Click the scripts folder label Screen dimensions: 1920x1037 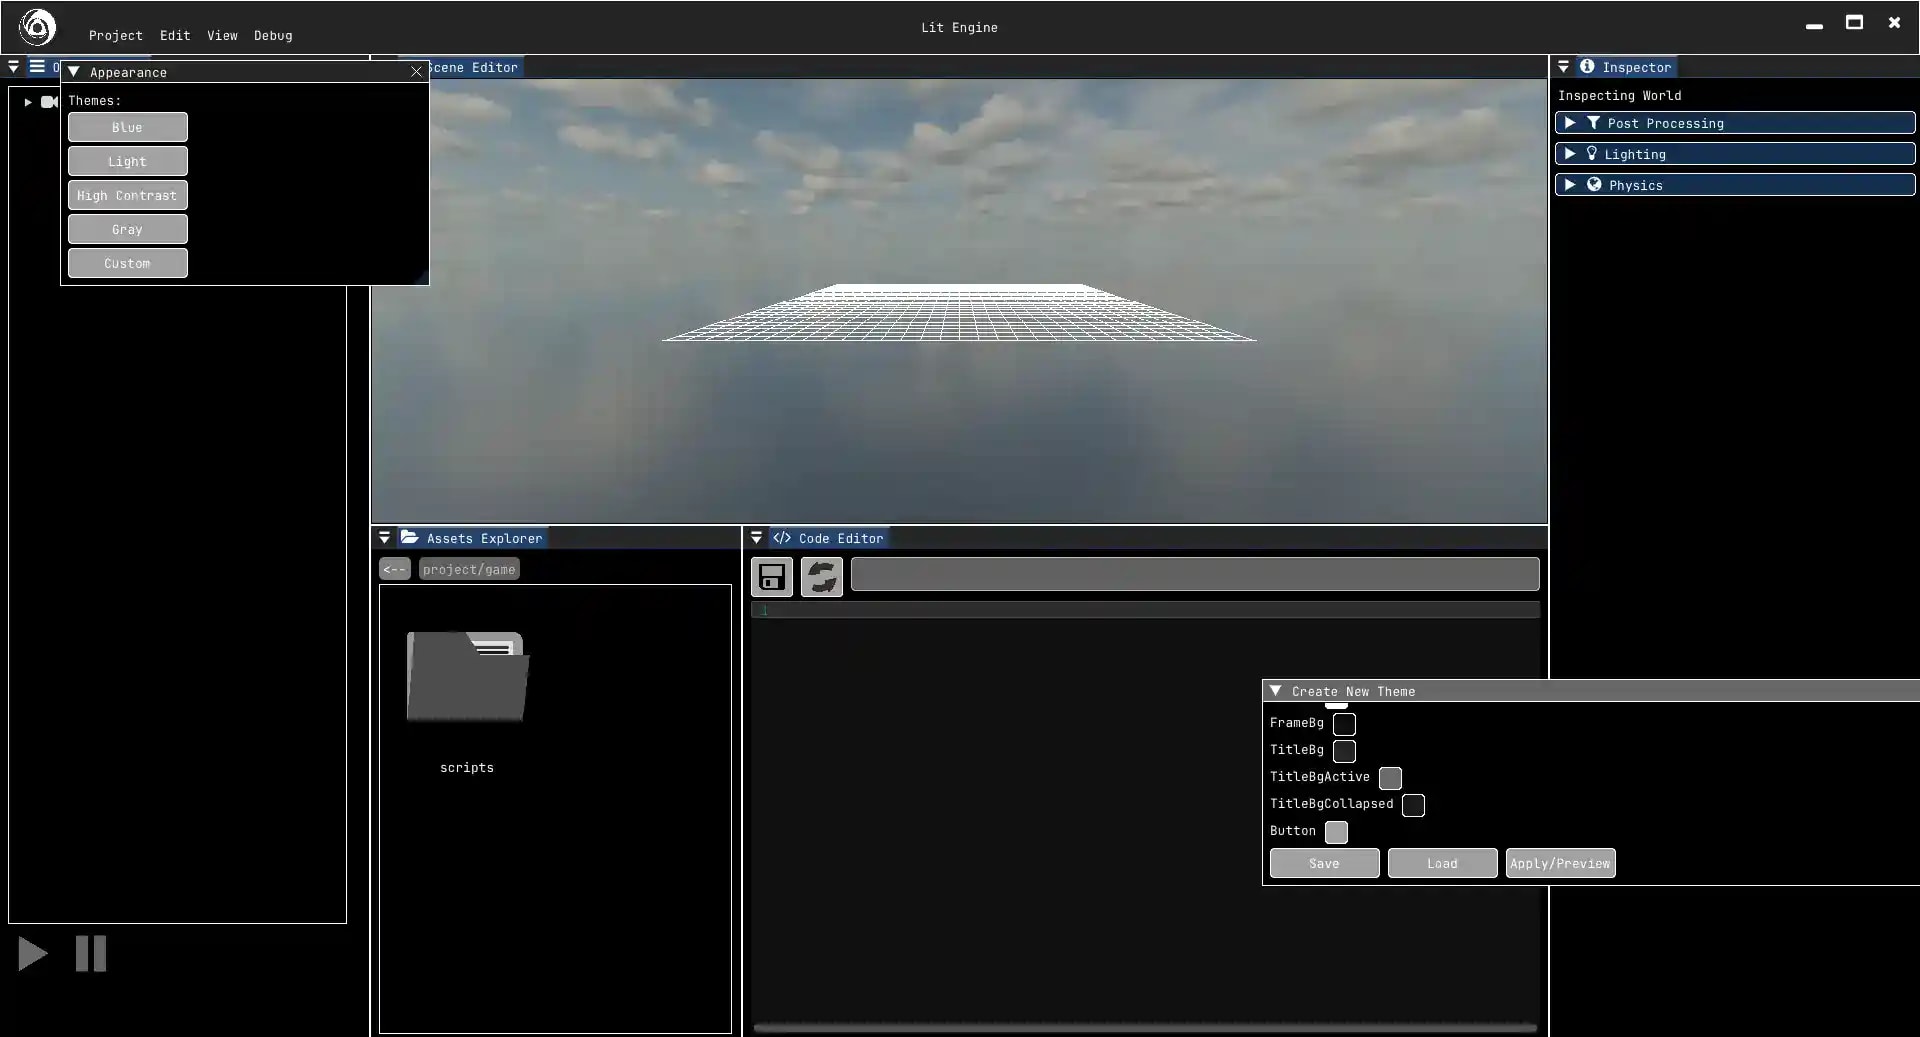(x=467, y=768)
